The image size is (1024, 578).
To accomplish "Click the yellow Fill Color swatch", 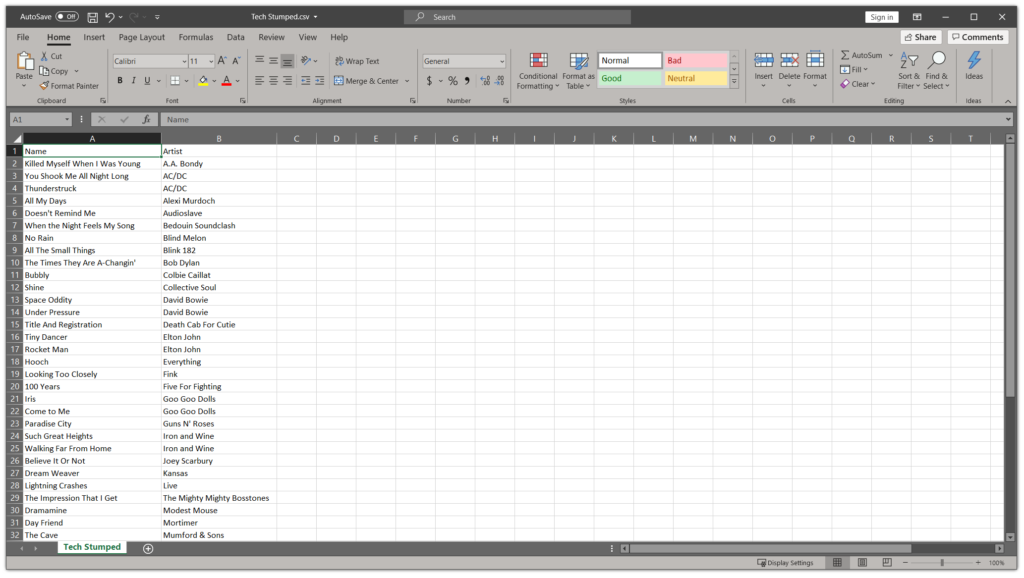I will [x=203, y=81].
